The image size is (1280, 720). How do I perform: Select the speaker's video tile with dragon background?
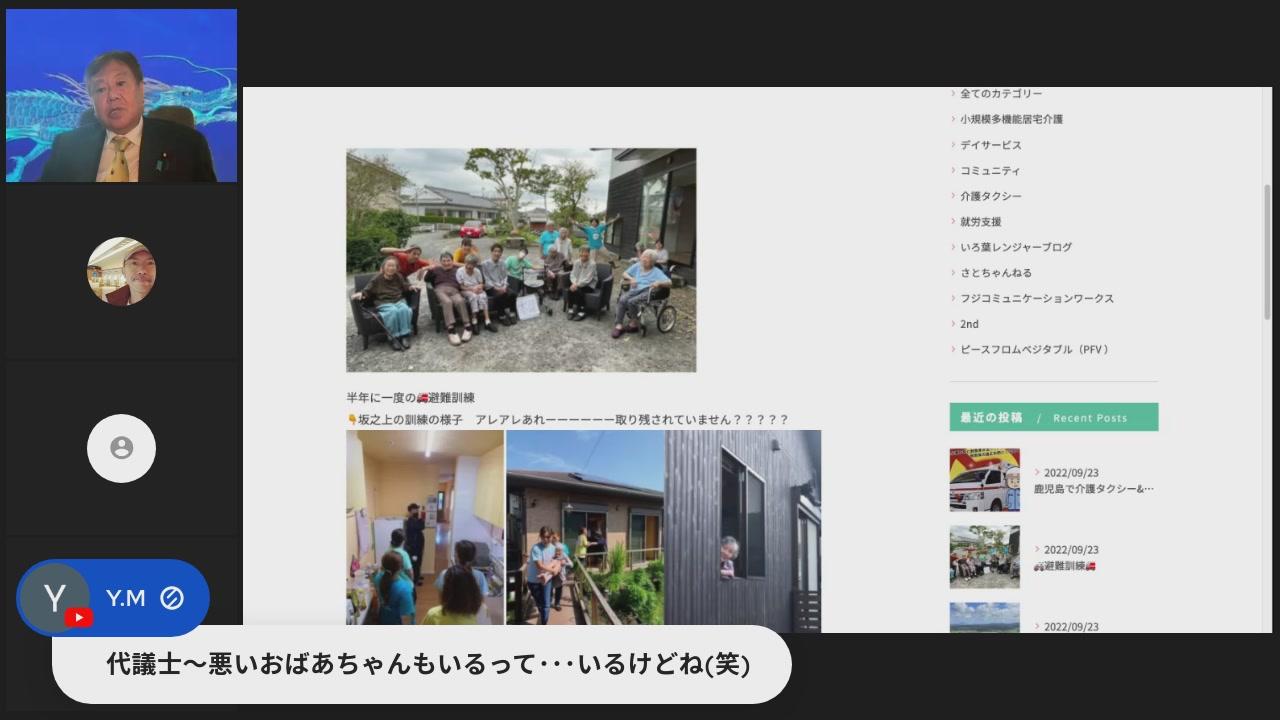tap(121, 96)
